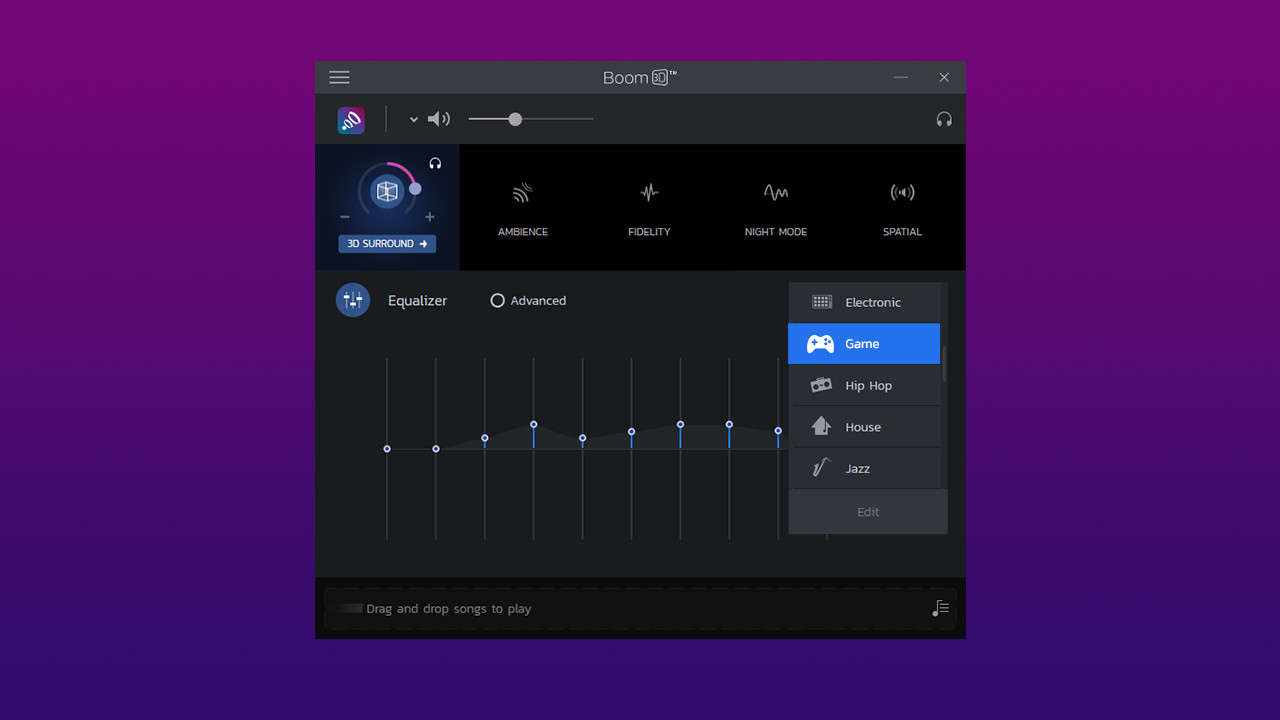Open 3D Surround settings arrow button

(x=387, y=244)
